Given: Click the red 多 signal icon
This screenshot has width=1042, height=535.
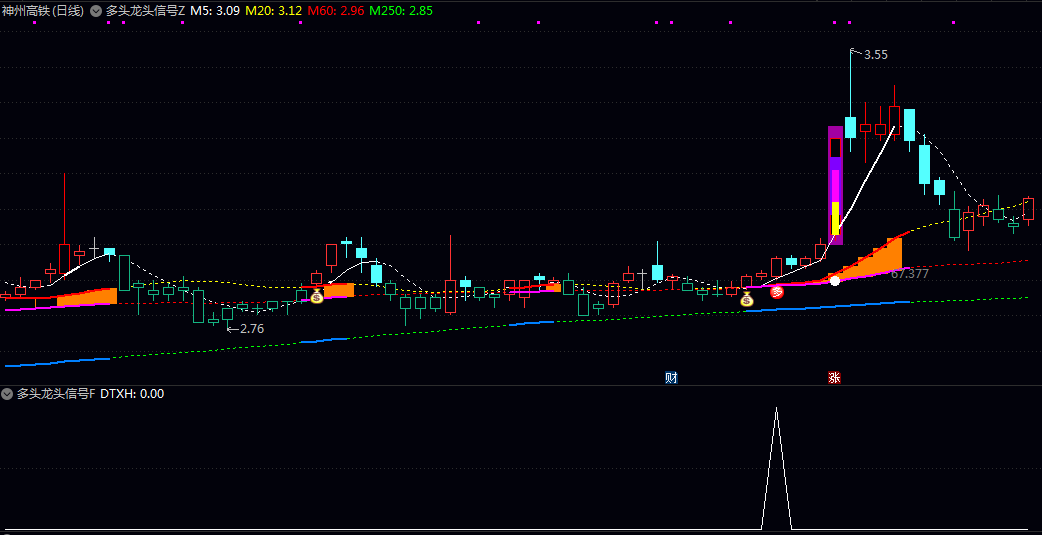Looking at the screenshot, I should (776, 292).
